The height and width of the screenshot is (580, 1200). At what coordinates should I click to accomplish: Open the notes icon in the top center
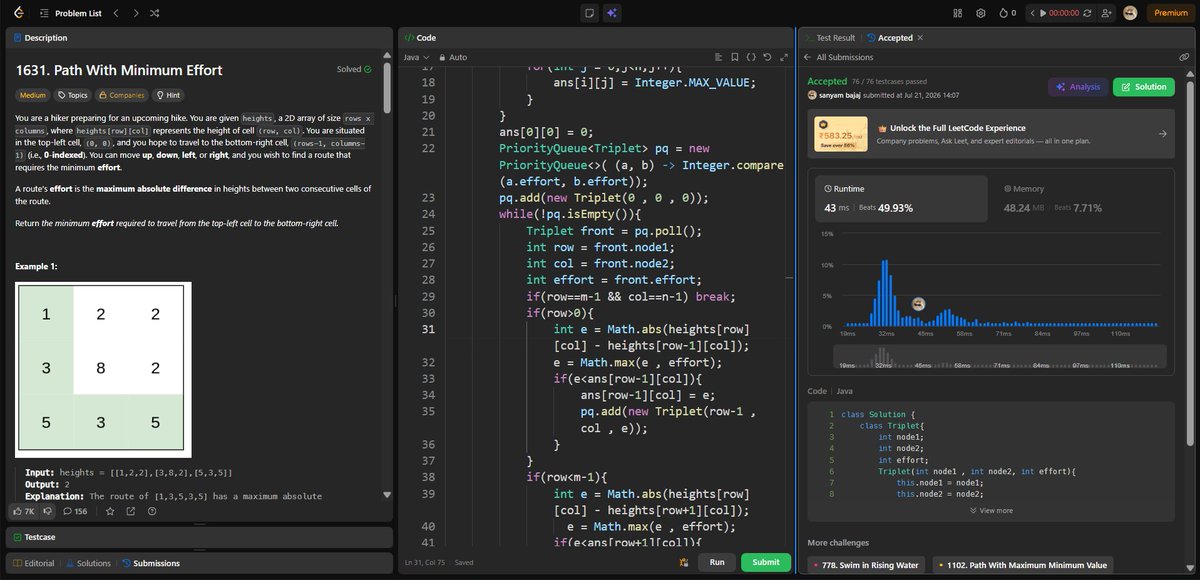pyautogui.click(x=590, y=13)
